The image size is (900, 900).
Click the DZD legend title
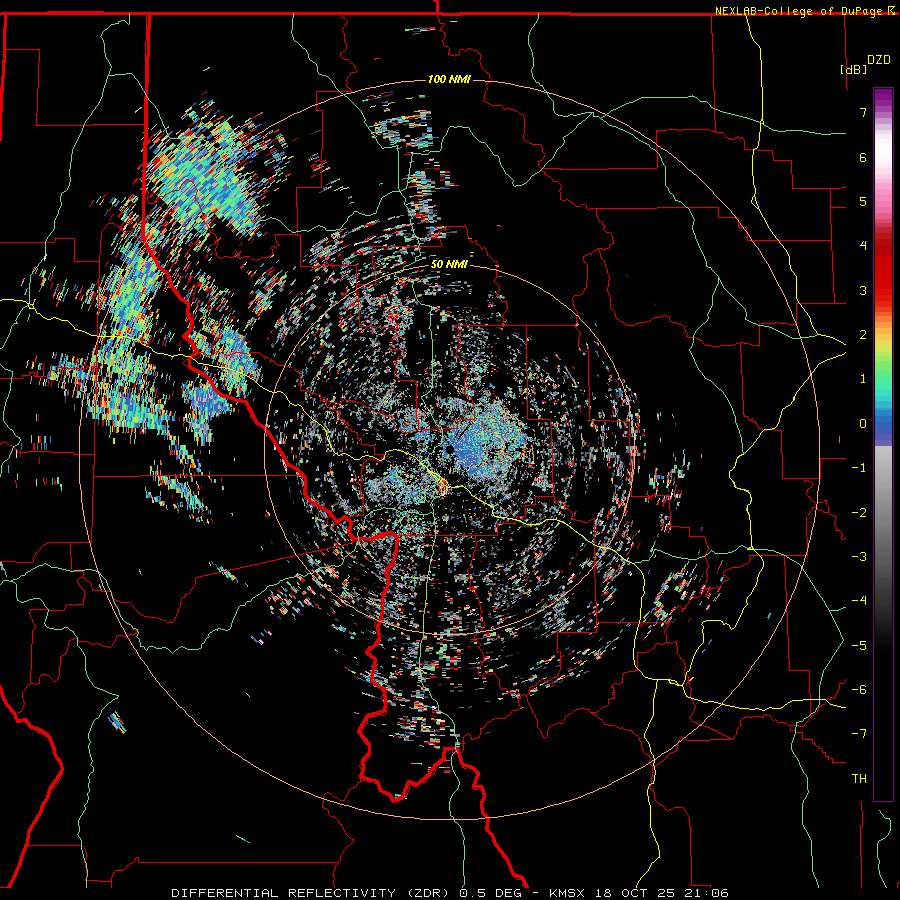(879, 60)
